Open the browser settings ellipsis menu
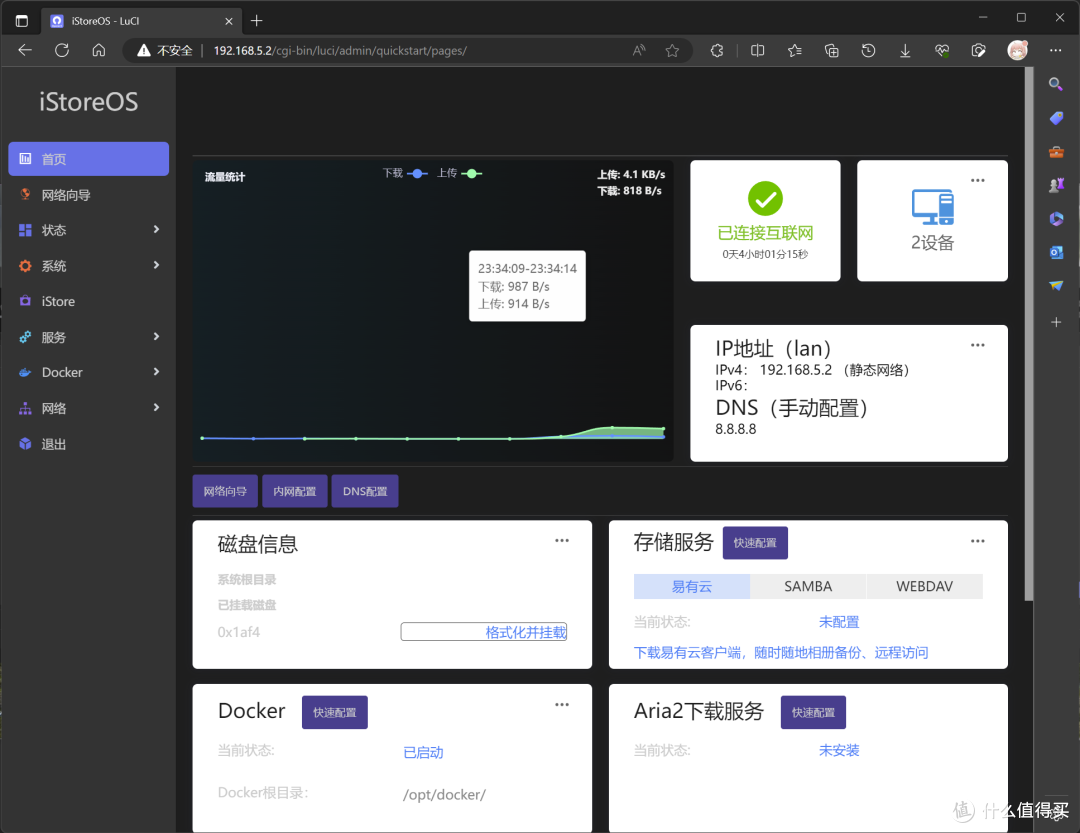1080x833 pixels. [1055, 50]
